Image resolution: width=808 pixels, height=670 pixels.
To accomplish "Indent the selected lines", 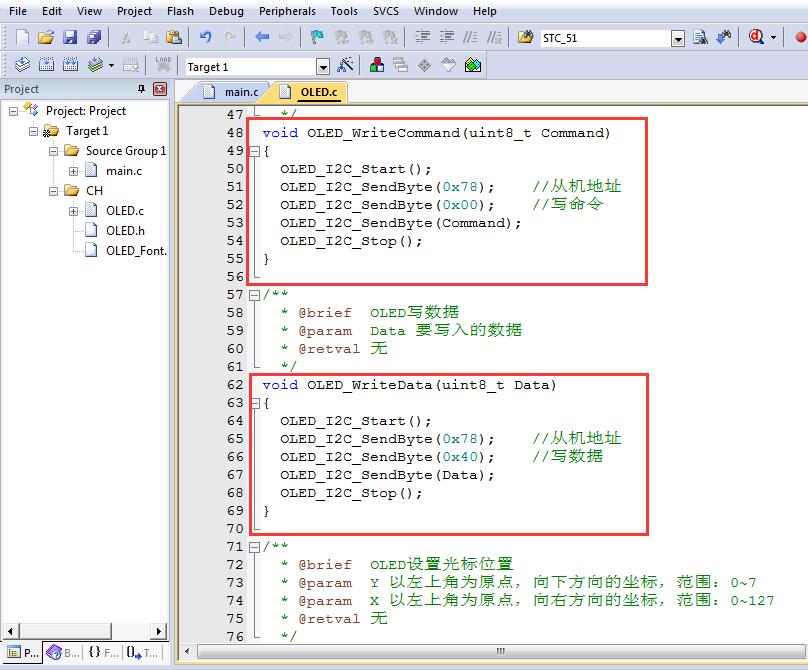I will [423, 37].
